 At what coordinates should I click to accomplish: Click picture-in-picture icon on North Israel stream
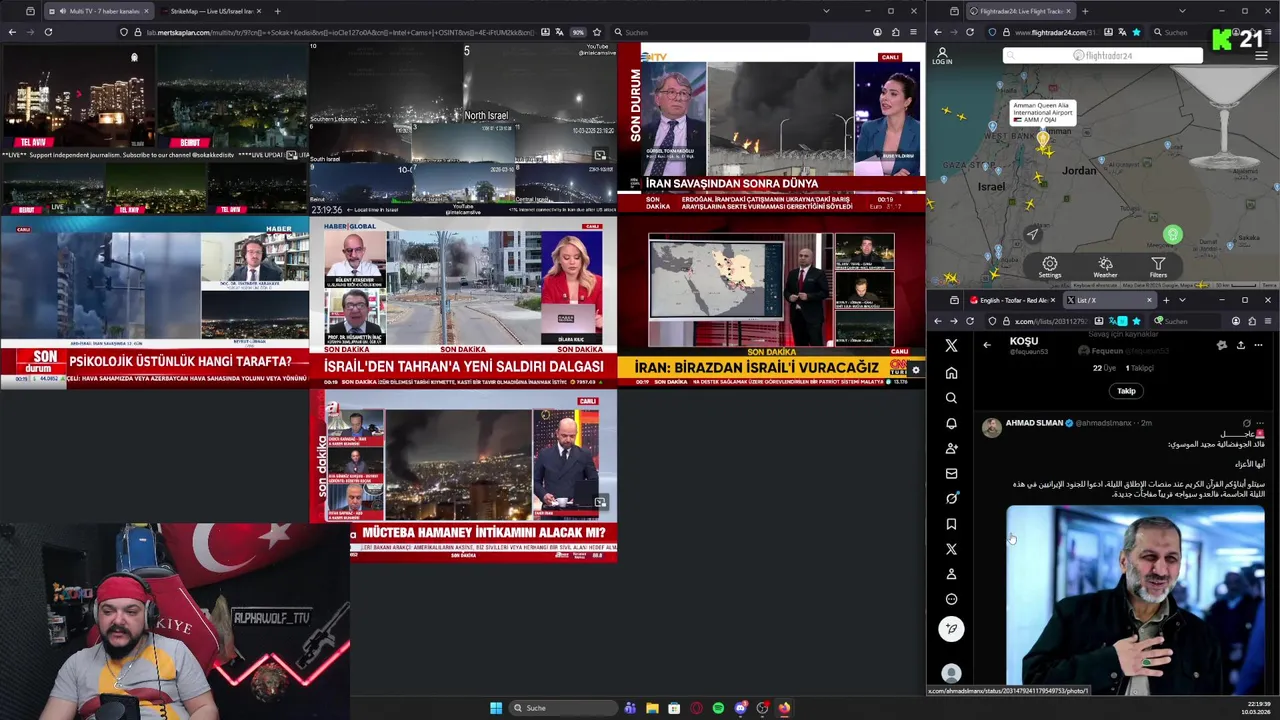[x=600, y=155]
